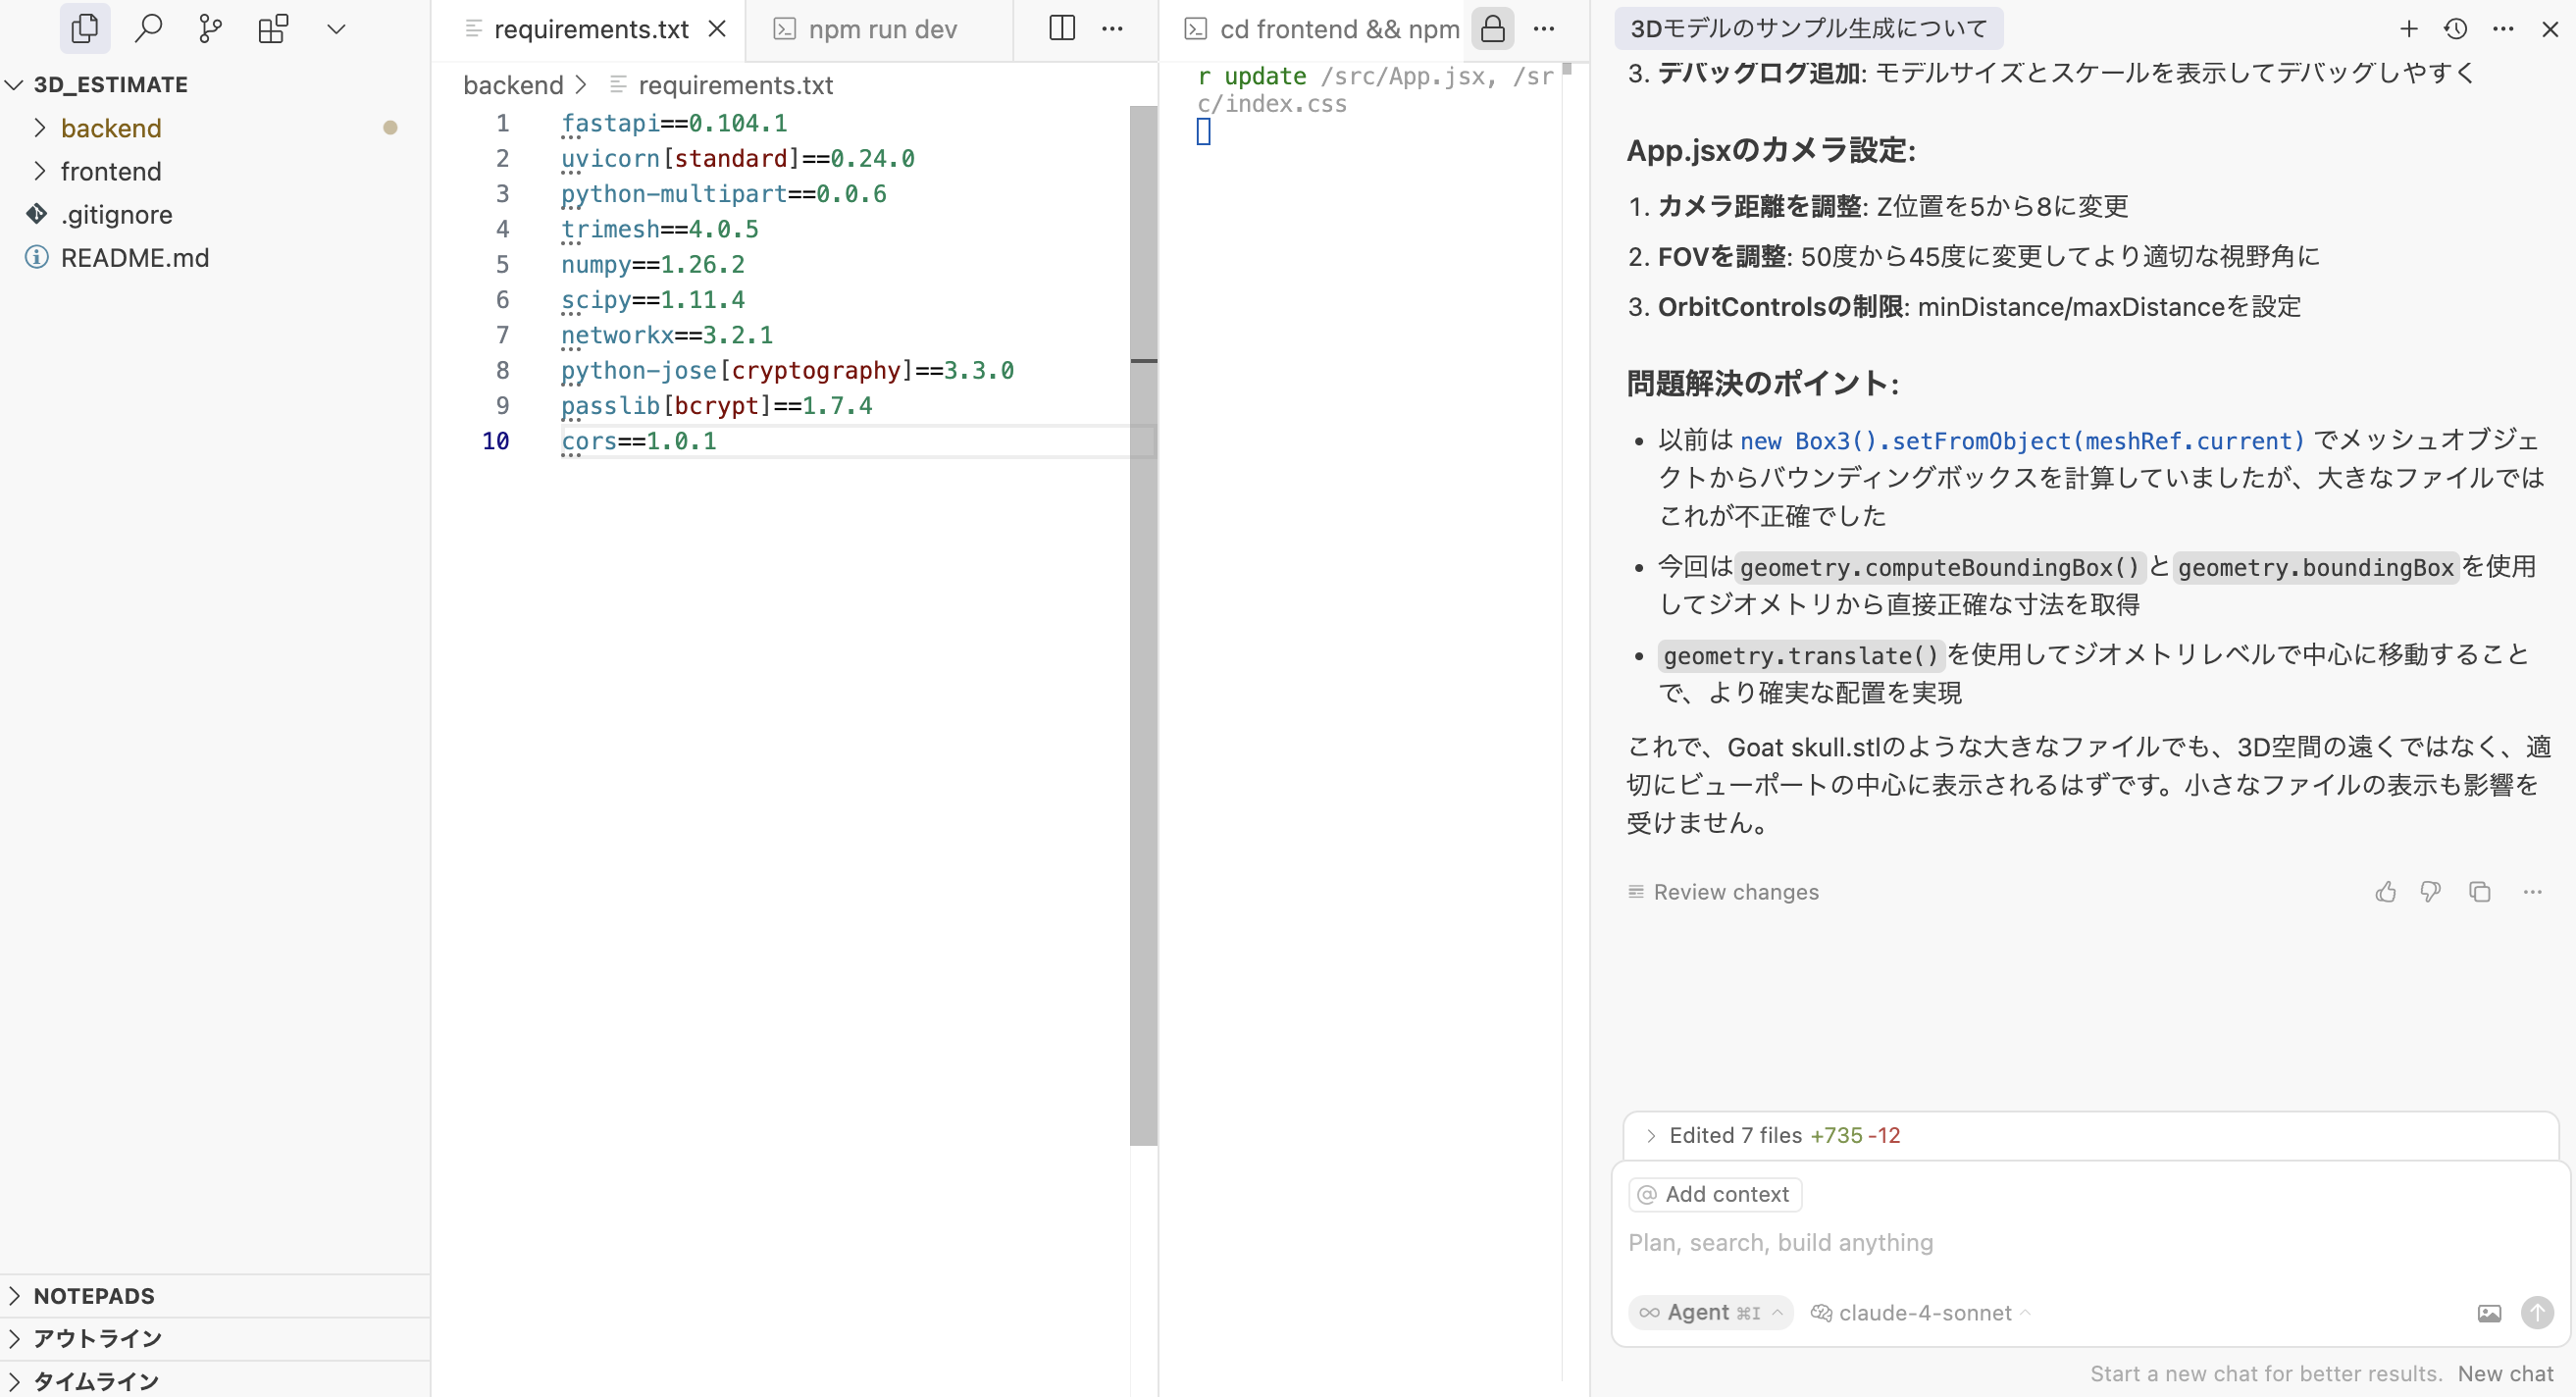Screen dimensions: 2576x1397
Task: Click line 7 networkx==3.2.1
Action: tap(667, 335)
